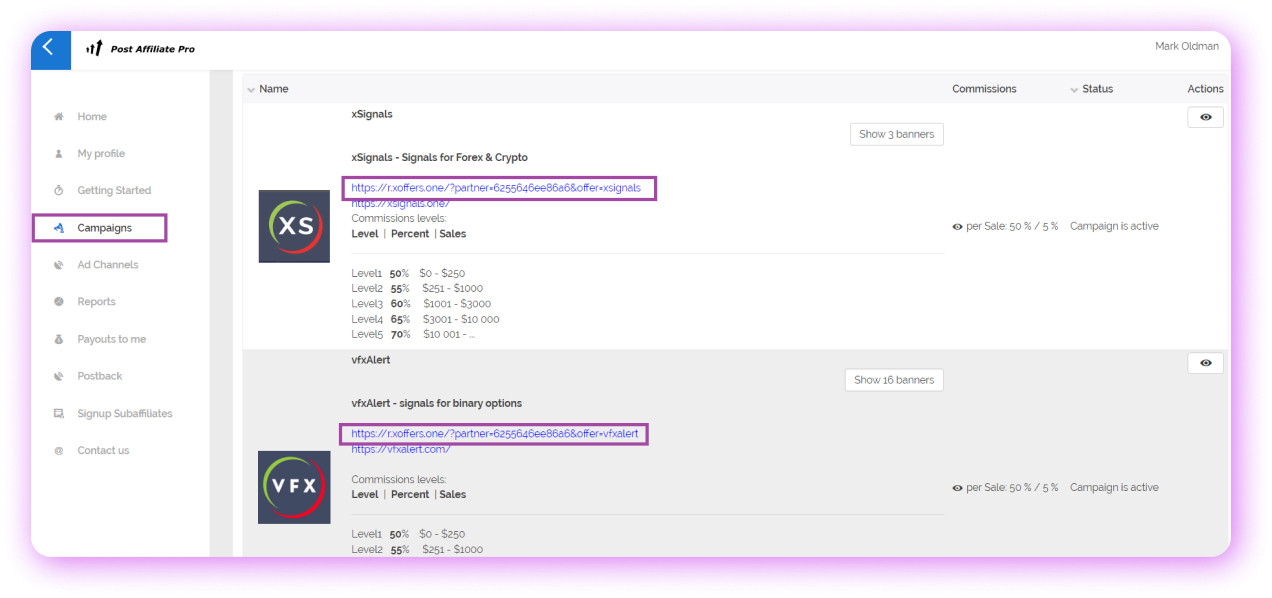This screenshot has width=1272, height=598.
Task: Go to Getting Started page
Action: (x=114, y=191)
